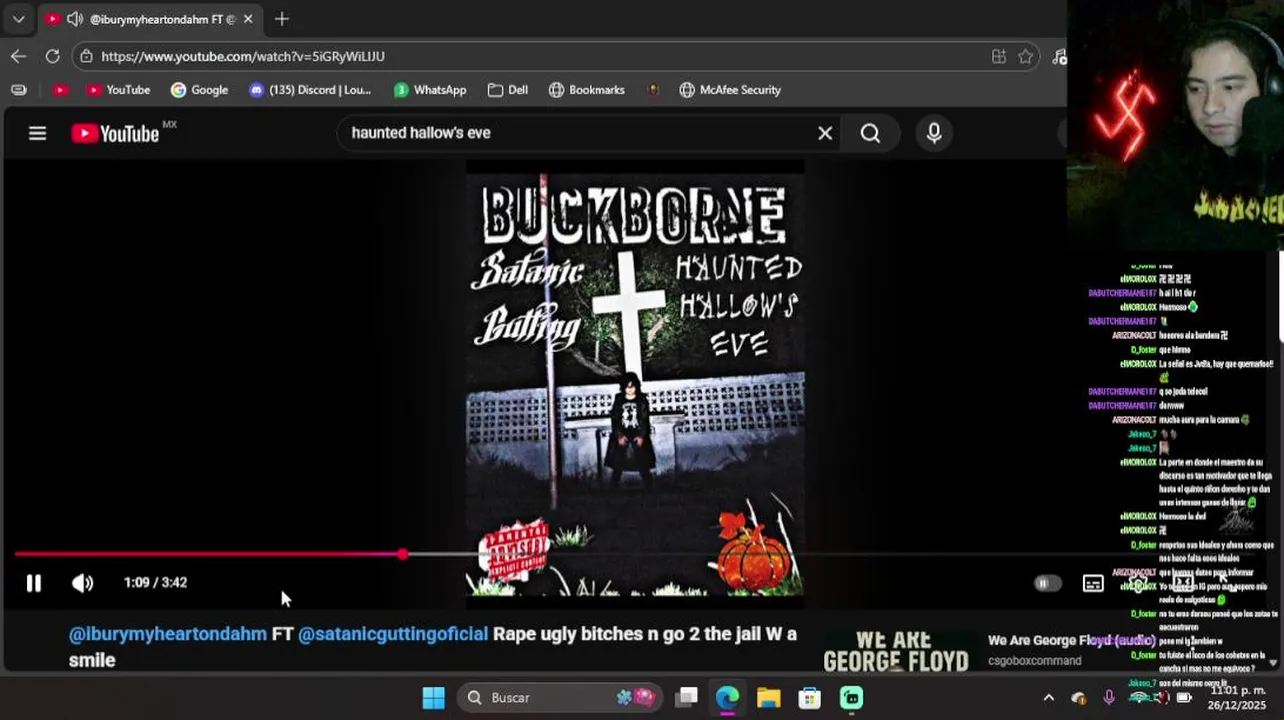Open File Explorer from the taskbar

[x=768, y=697]
